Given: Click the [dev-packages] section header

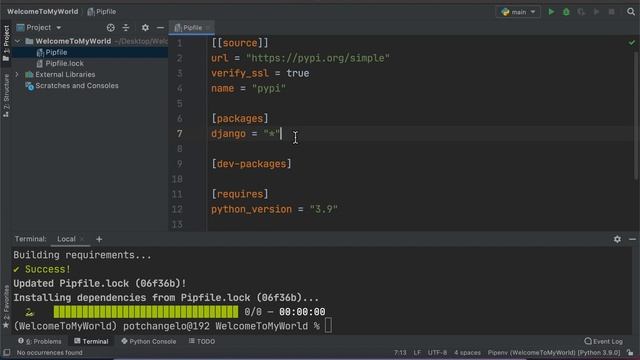Looking at the screenshot, I should coord(251,164).
